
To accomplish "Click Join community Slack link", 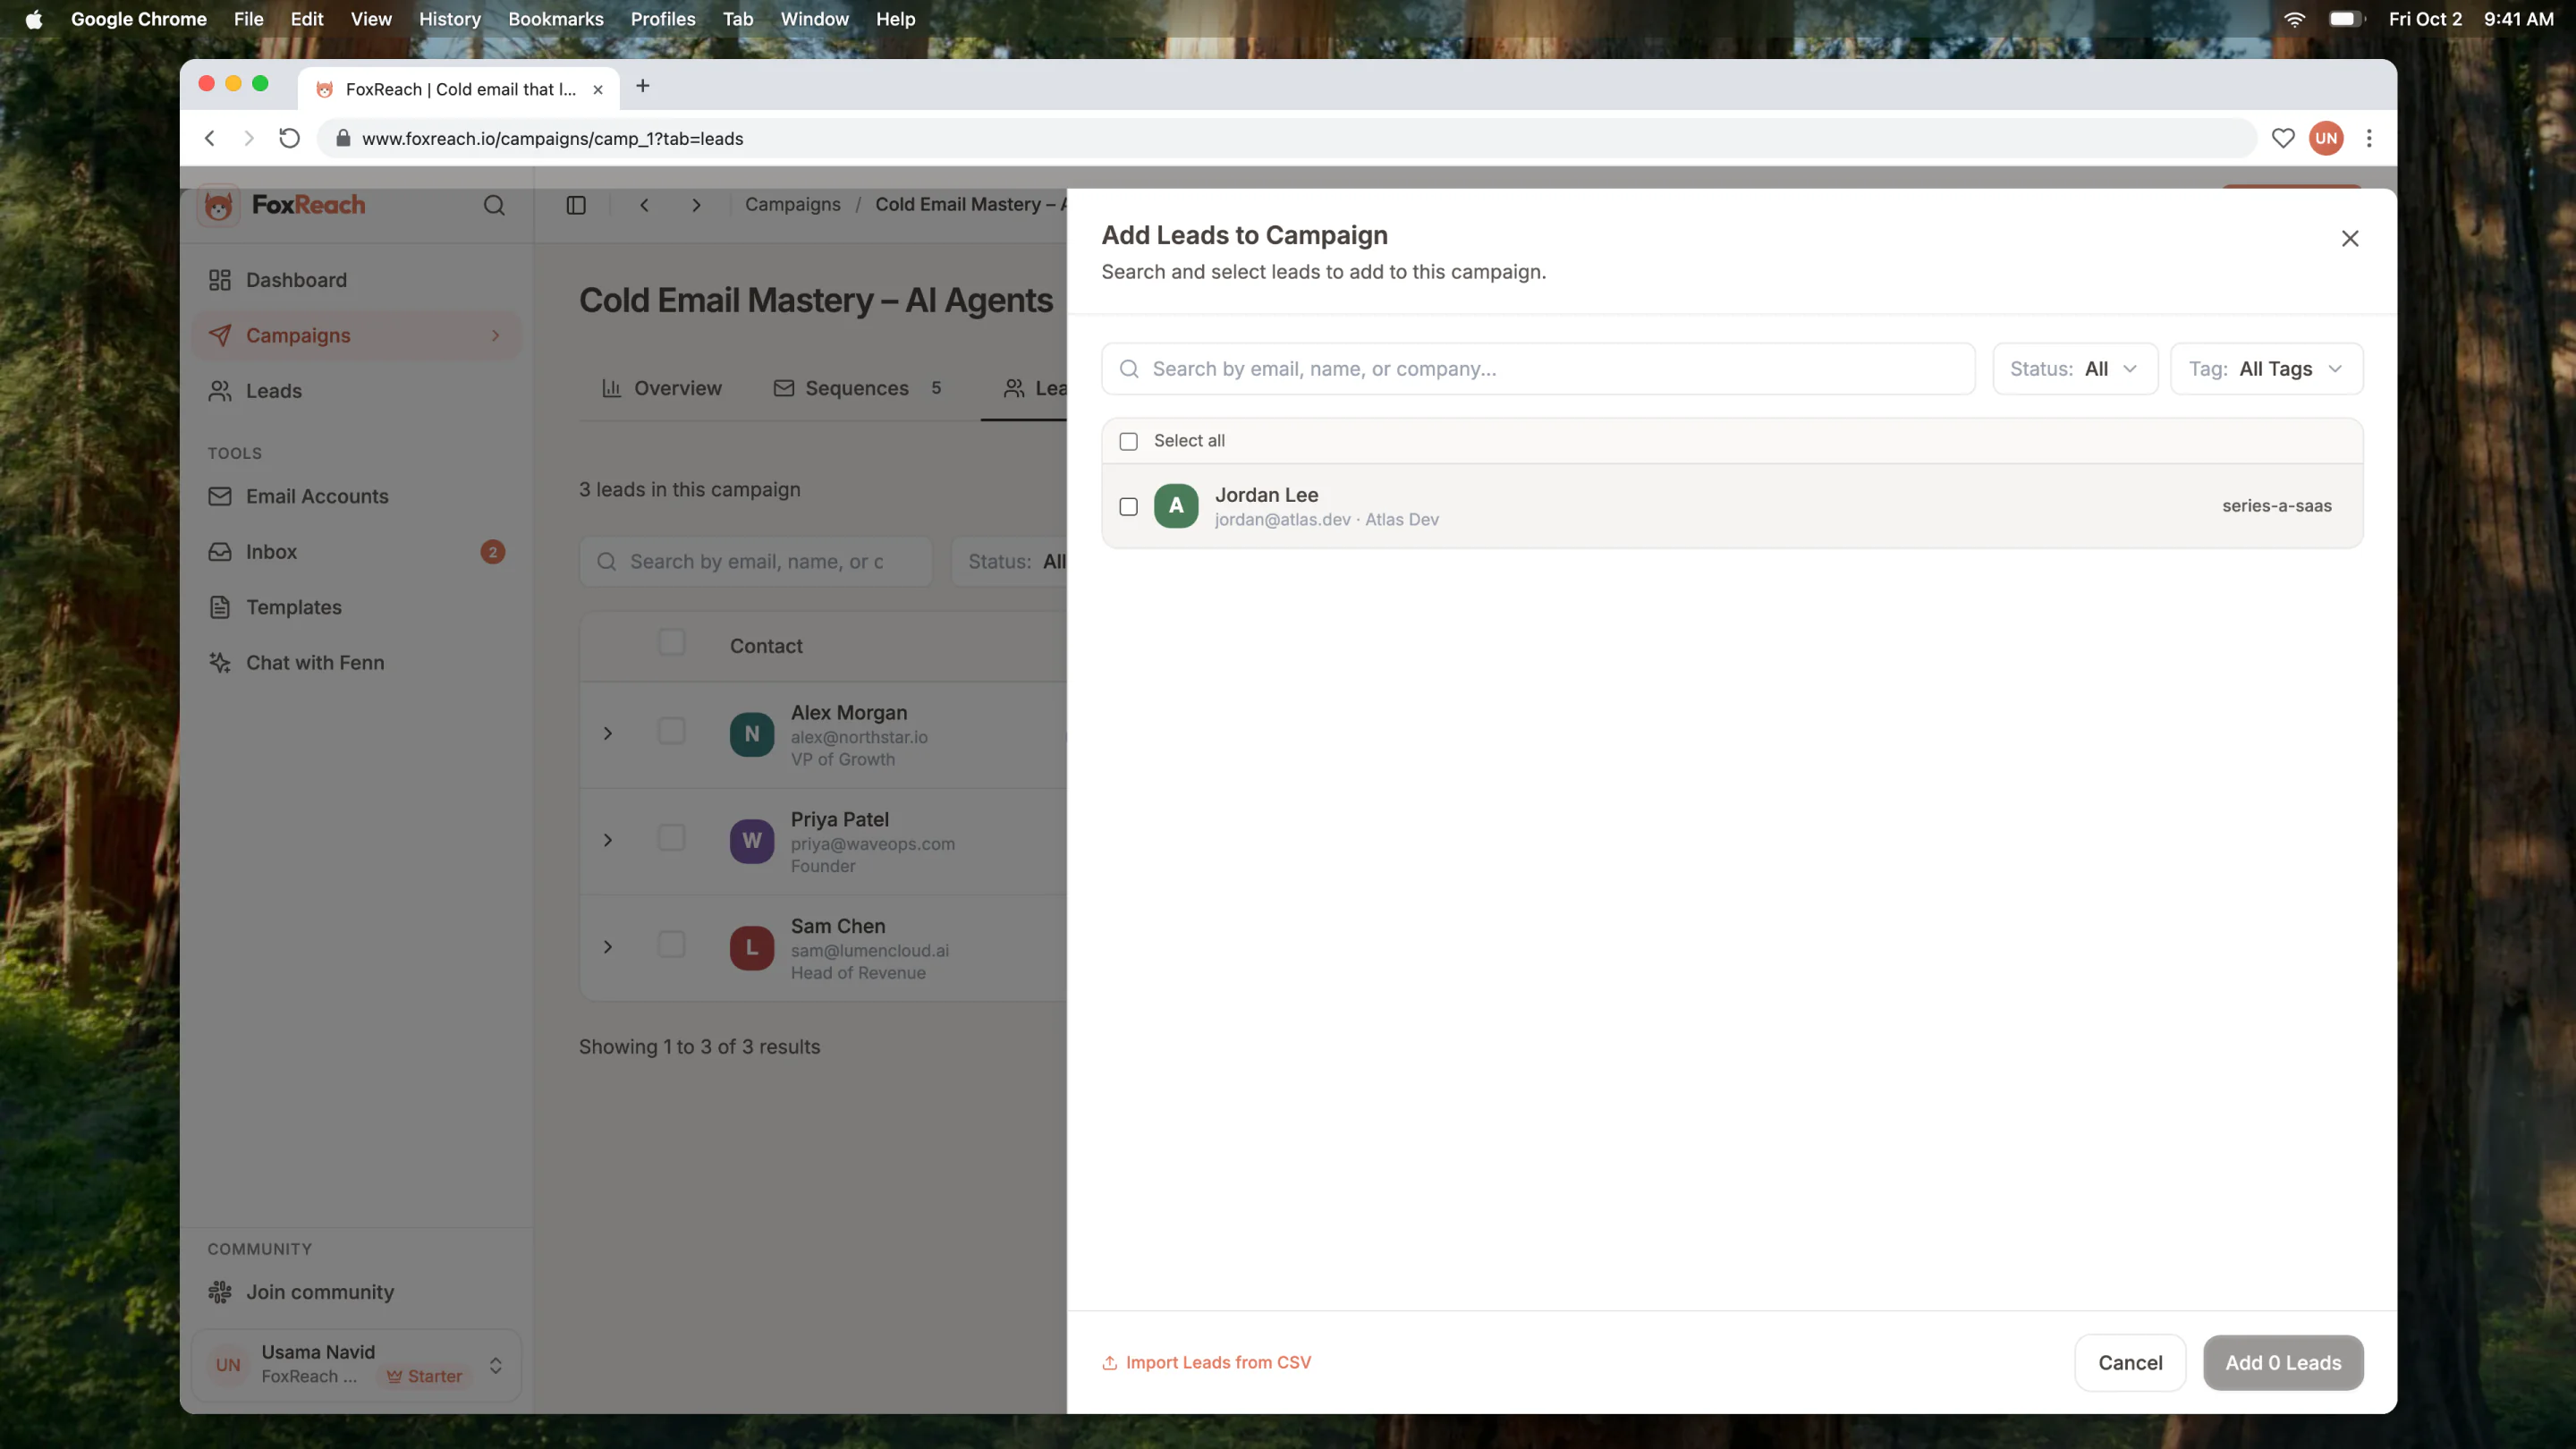I will [356, 1292].
